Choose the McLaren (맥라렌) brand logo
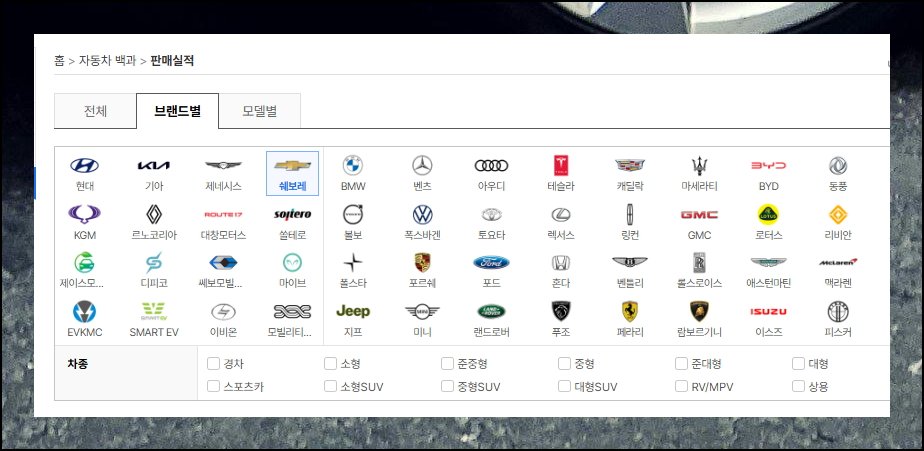 837,262
